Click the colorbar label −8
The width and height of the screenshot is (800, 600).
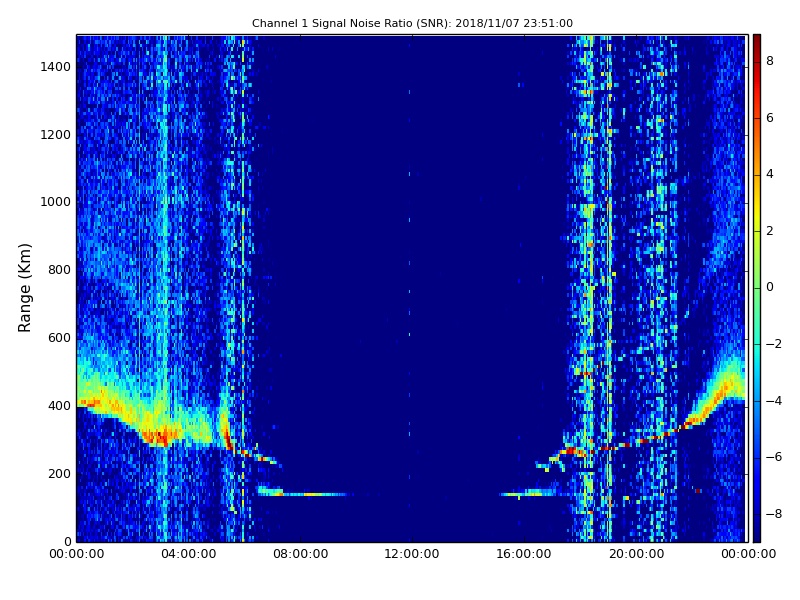[774, 514]
